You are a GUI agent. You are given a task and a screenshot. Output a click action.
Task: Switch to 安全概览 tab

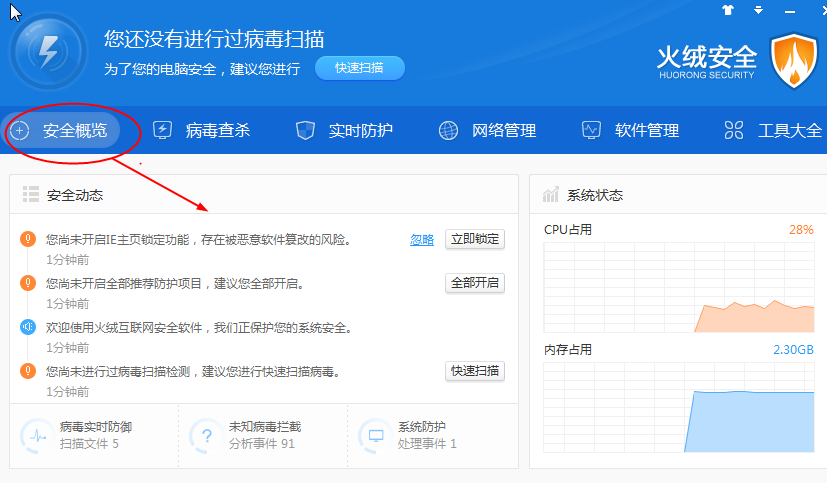click(x=62, y=130)
